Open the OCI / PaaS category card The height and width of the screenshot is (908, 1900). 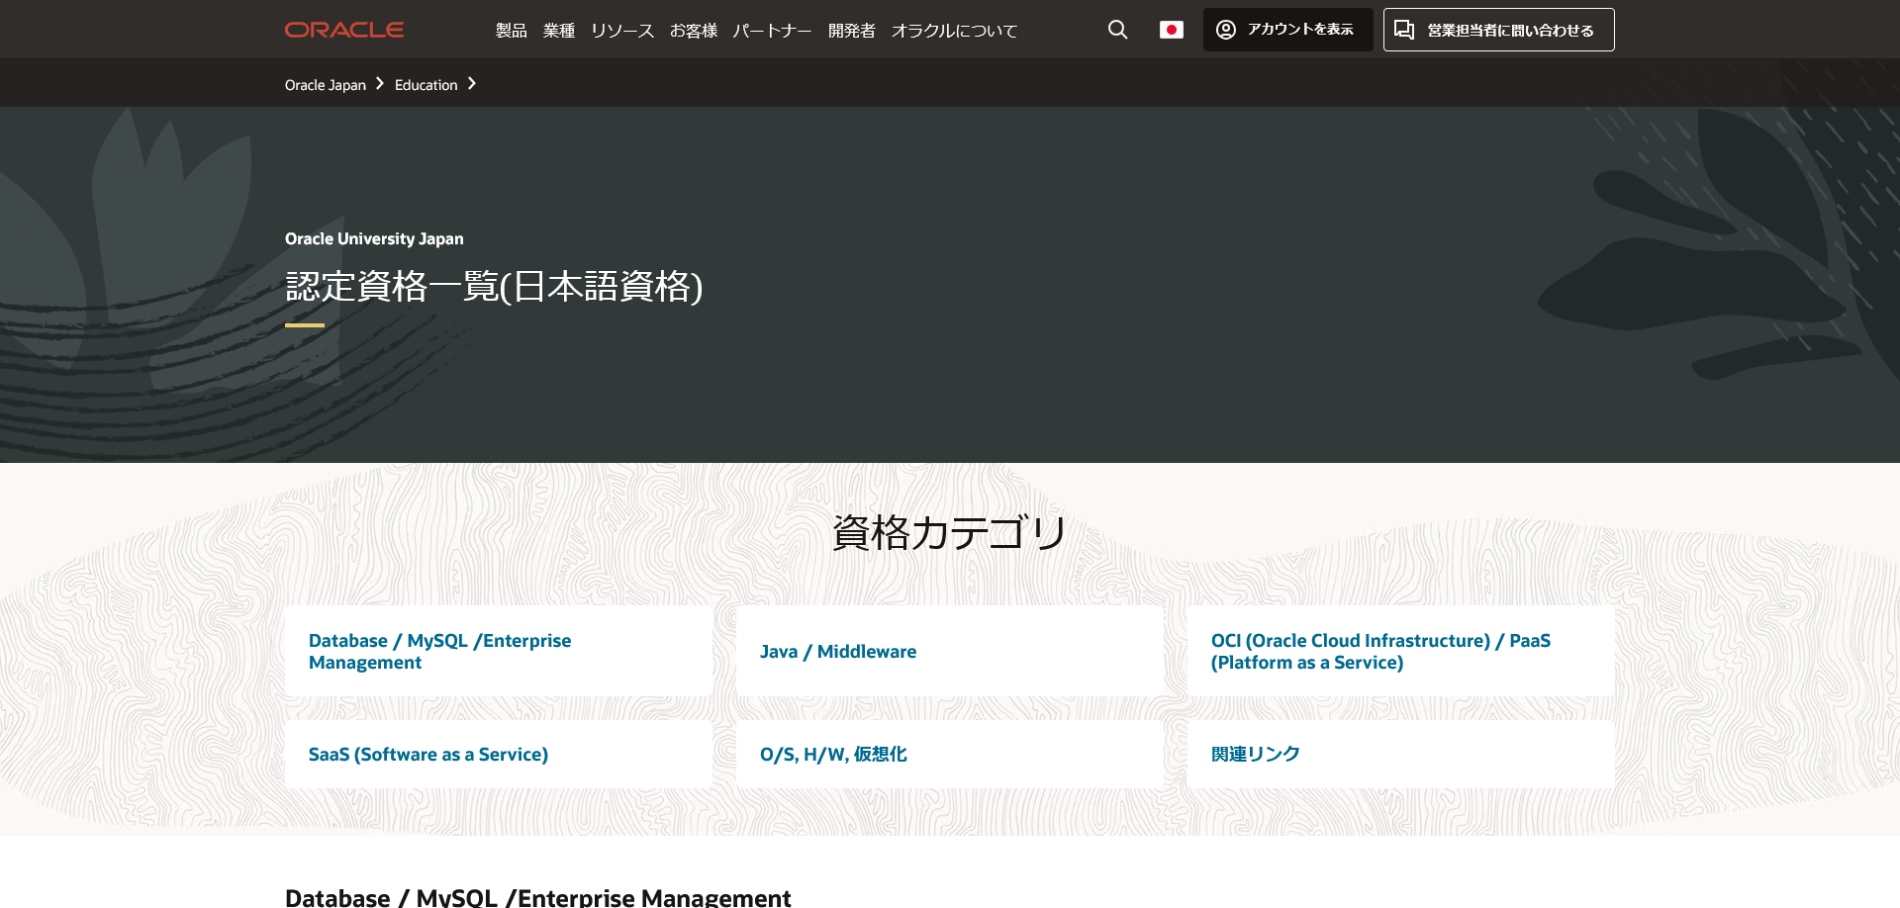tap(1400, 651)
